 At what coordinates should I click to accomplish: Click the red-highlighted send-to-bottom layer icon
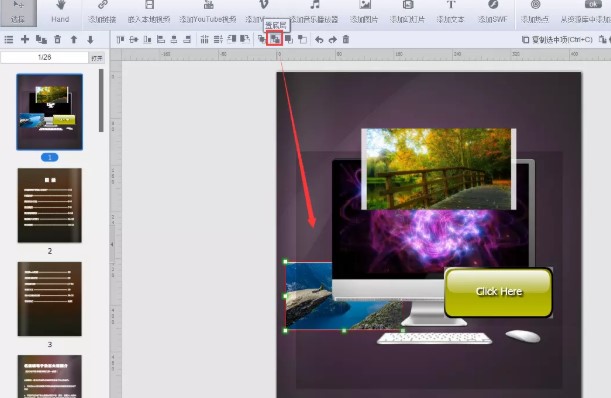(275, 39)
